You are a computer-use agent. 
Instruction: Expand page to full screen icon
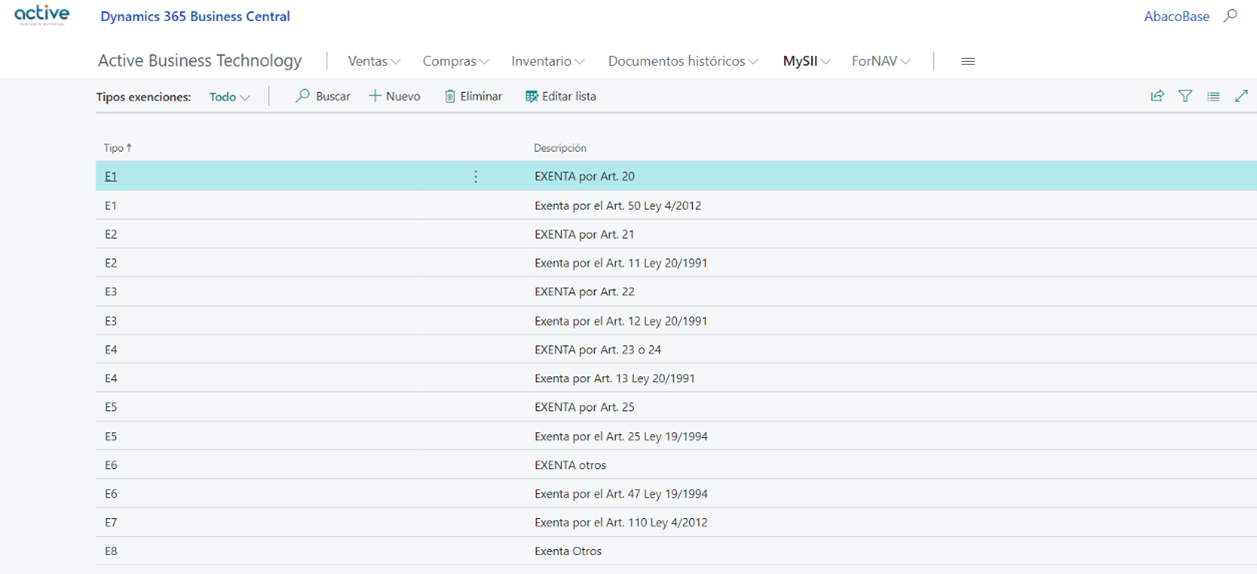pyautogui.click(x=1241, y=96)
